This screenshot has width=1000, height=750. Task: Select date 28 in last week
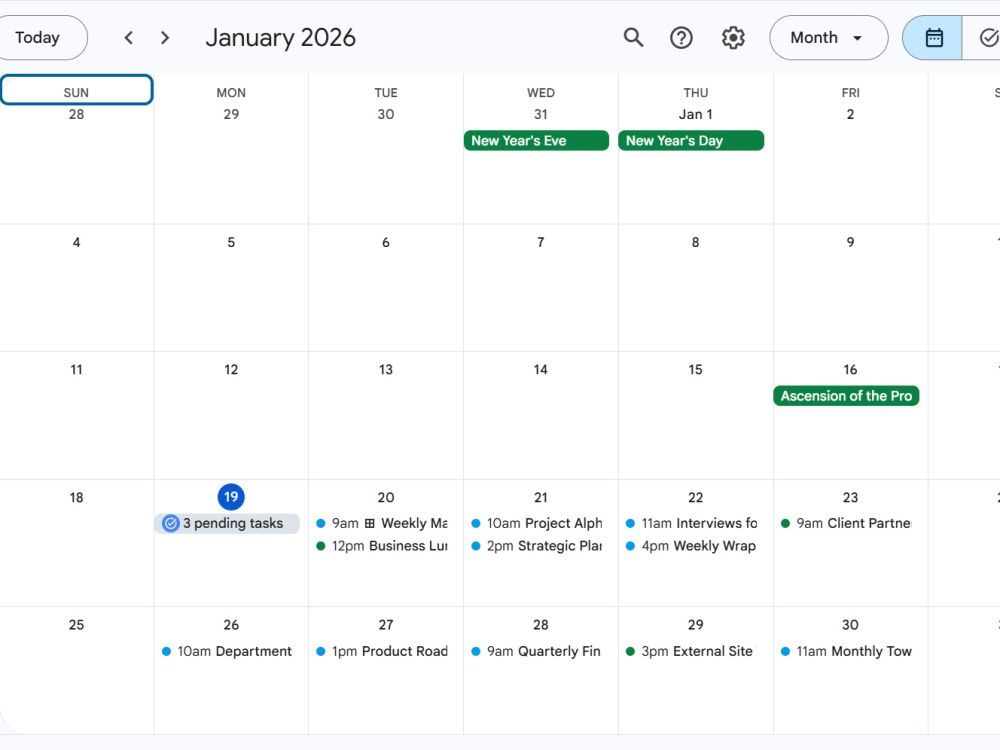point(541,625)
